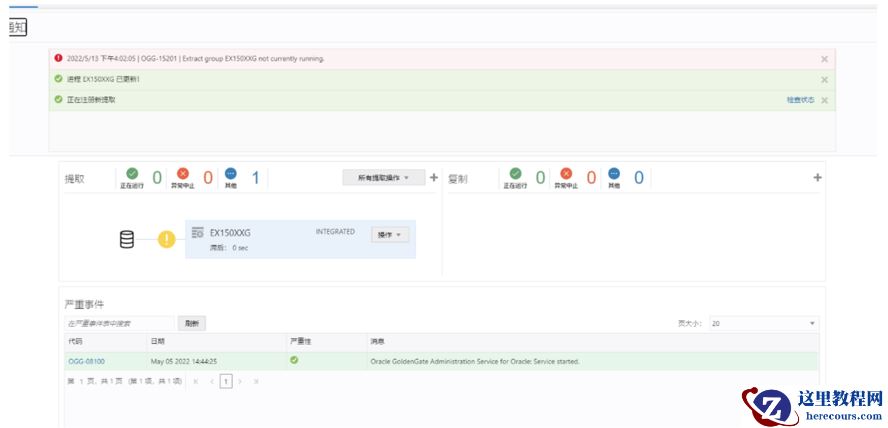Click the database icon in extract diagram
The width and height of the screenshot is (888, 428).
(127, 239)
